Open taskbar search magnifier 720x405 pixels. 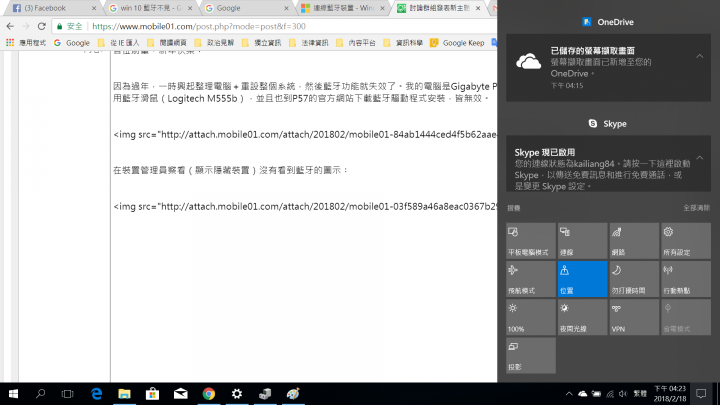pyautogui.click(x=40, y=394)
